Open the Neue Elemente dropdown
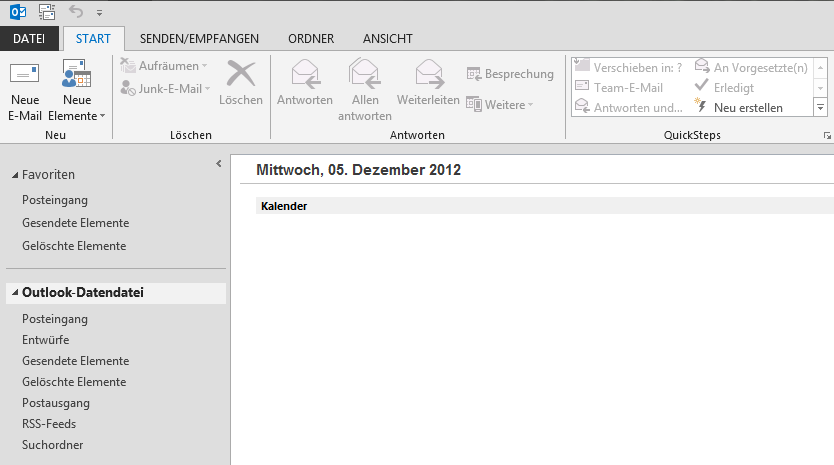Viewport: 834px width, 465px height. coord(77,91)
